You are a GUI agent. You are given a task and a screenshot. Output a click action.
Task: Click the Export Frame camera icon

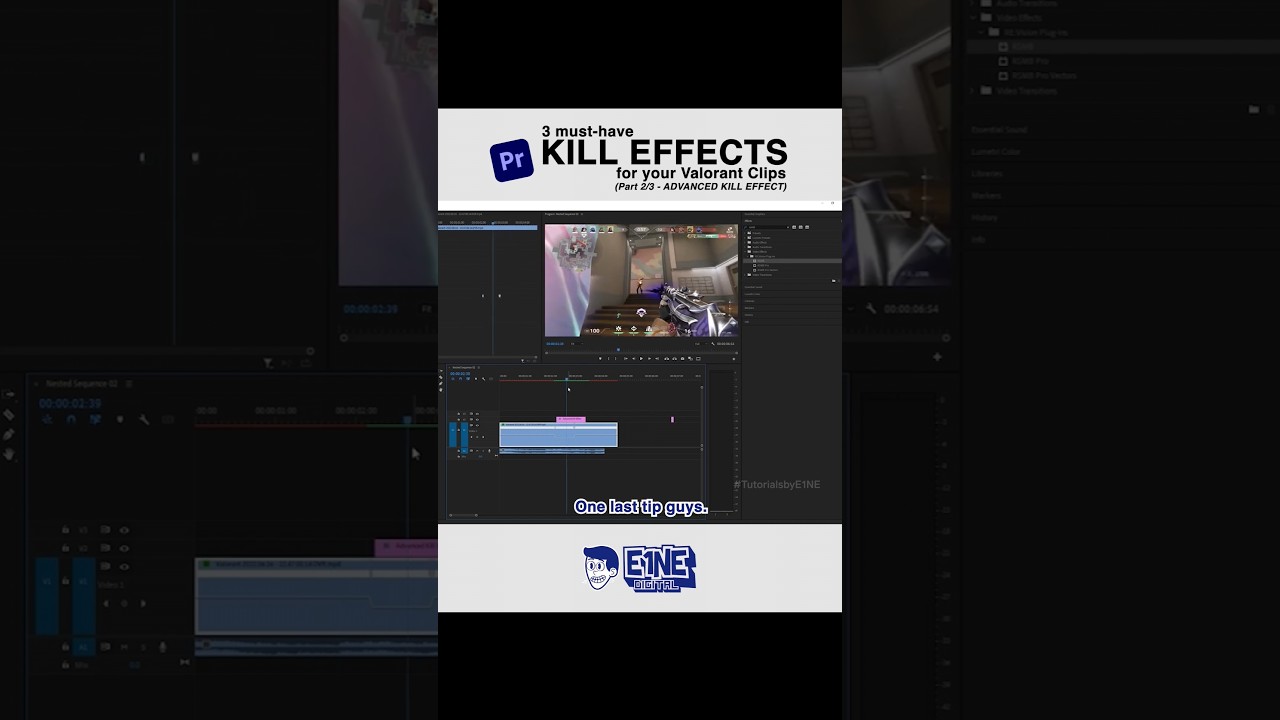682,358
